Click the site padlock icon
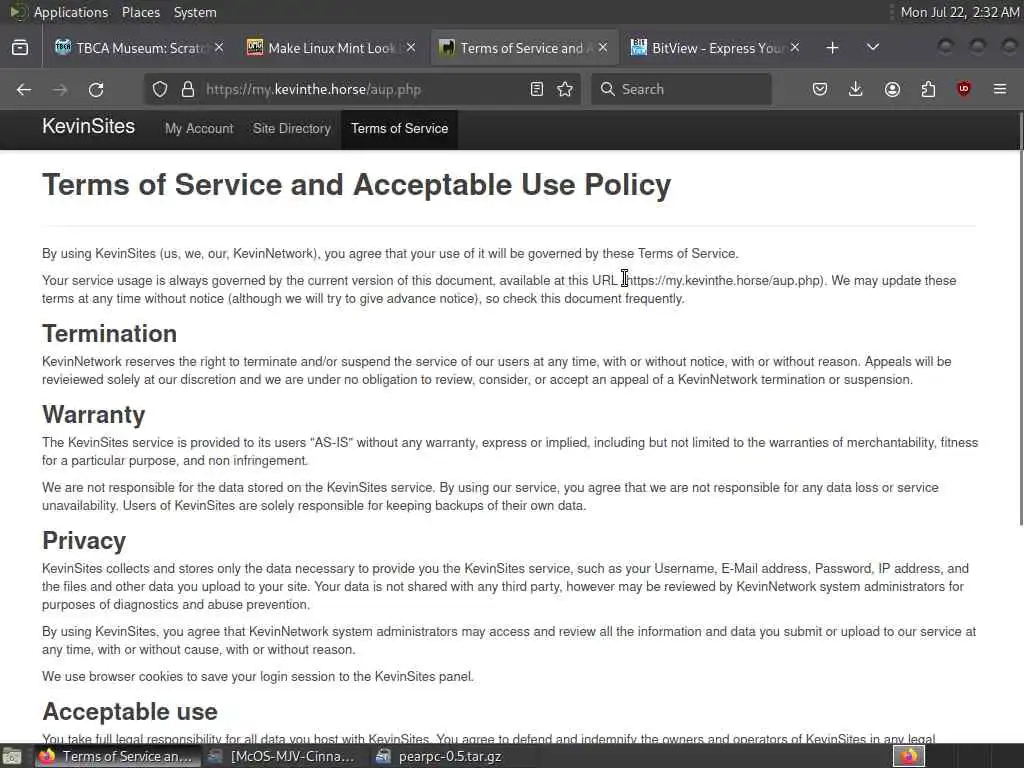Image resolution: width=1024 pixels, height=768 pixels. coord(188,89)
